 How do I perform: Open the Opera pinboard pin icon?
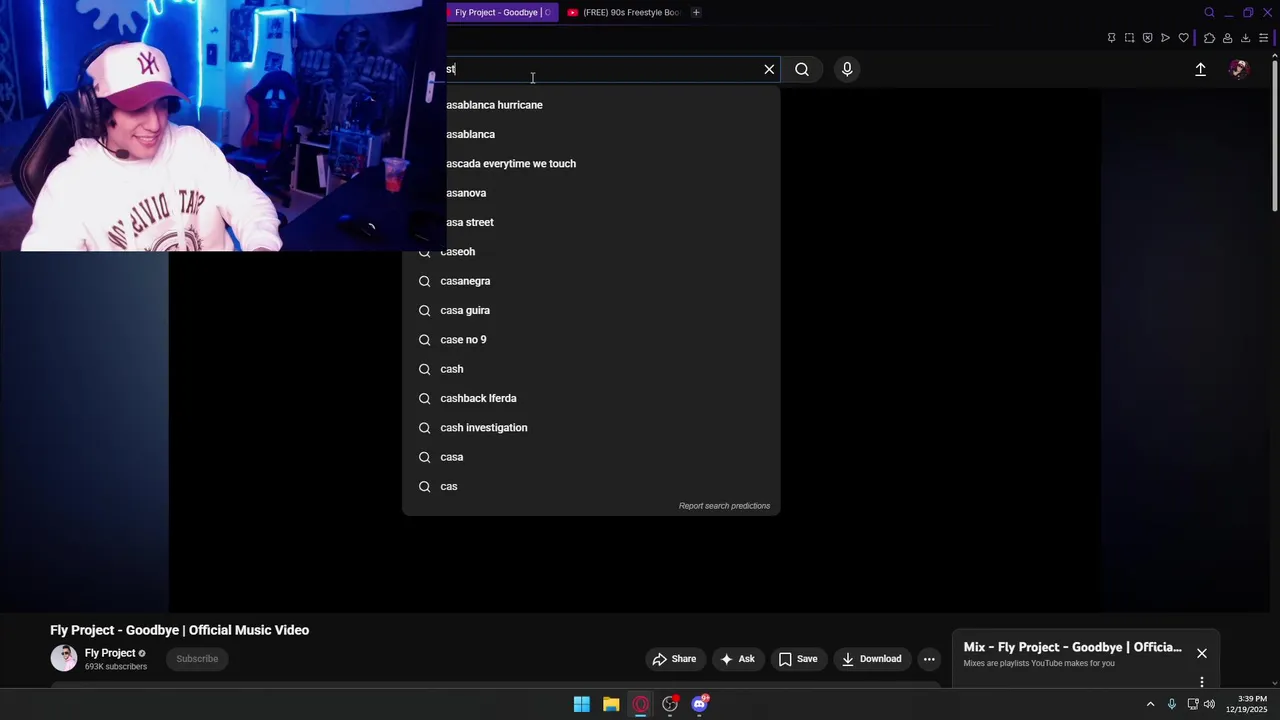pyautogui.click(x=1111, y=38)
